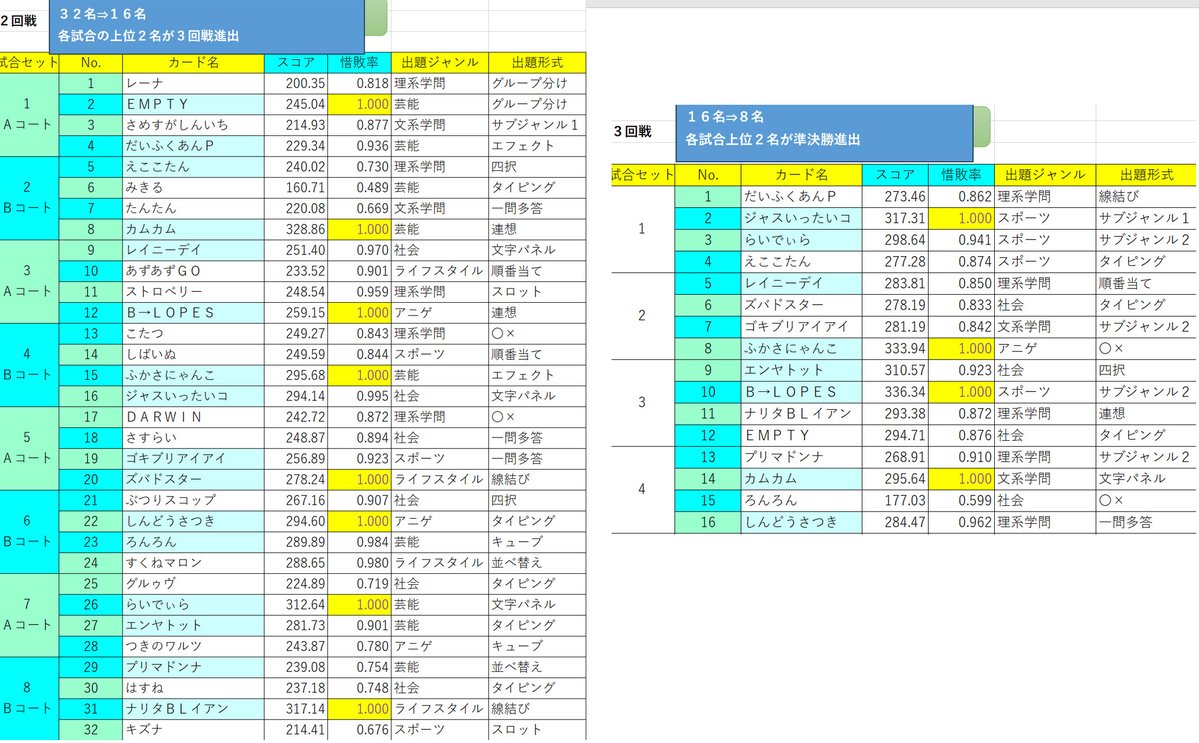The image size is (1199, 743).
Task: Select the 3回戦 score cell '278.19'
Action: 895,305
